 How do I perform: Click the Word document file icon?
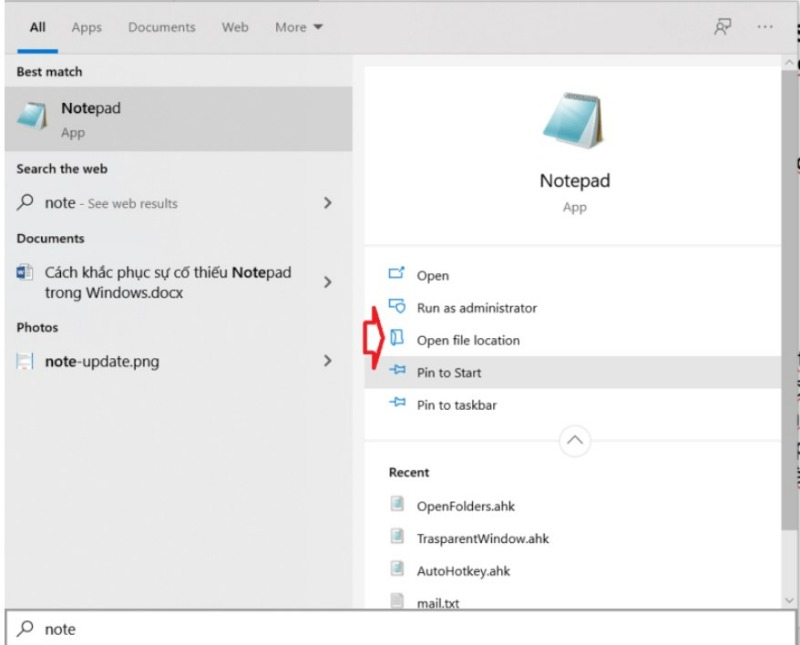[x=24, y=272]
